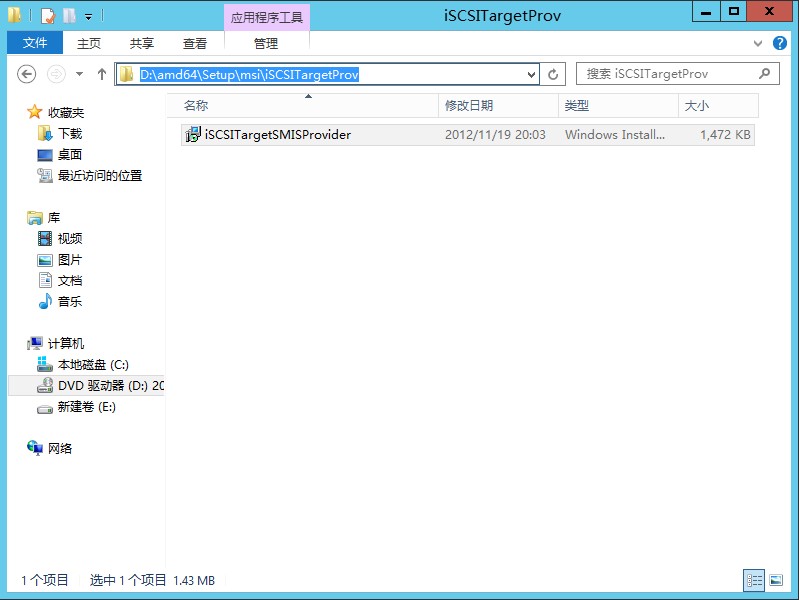The image size is (799, 600).
Task: Click the 网络 network icon
Action: pos(35,448)
